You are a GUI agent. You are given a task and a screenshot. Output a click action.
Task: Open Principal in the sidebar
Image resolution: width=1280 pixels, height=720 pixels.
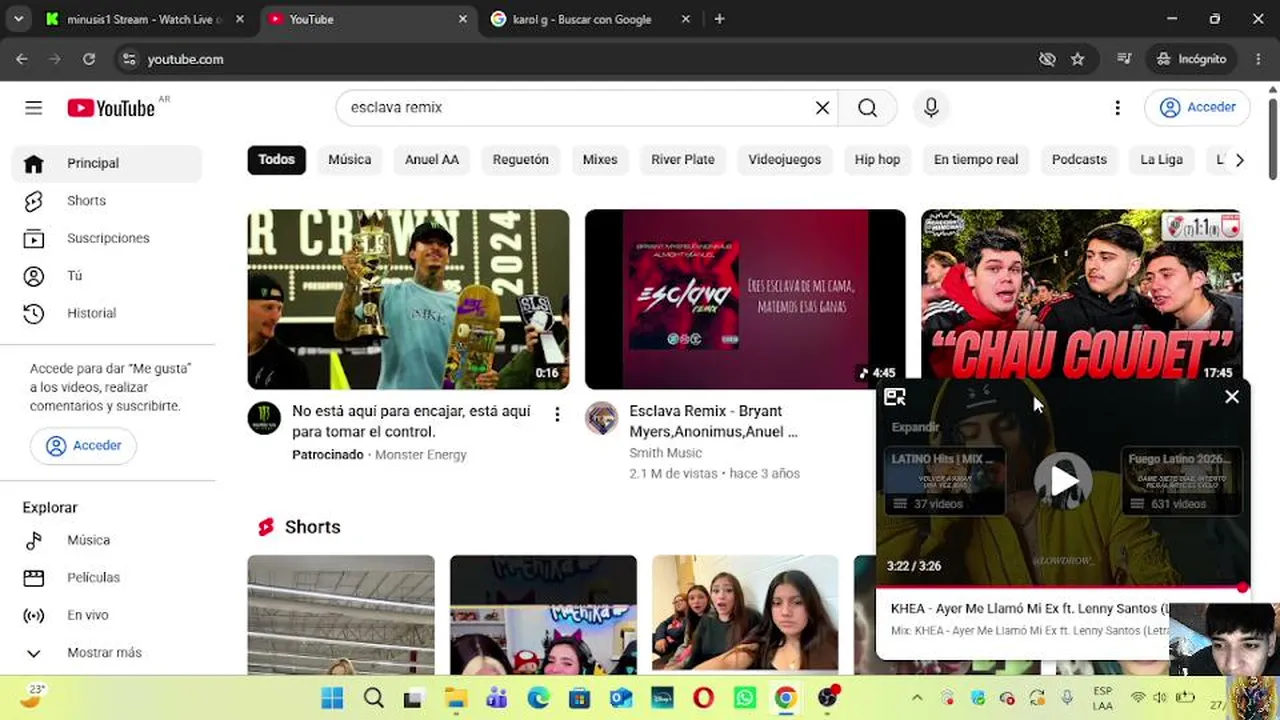[x=107, y=164]
